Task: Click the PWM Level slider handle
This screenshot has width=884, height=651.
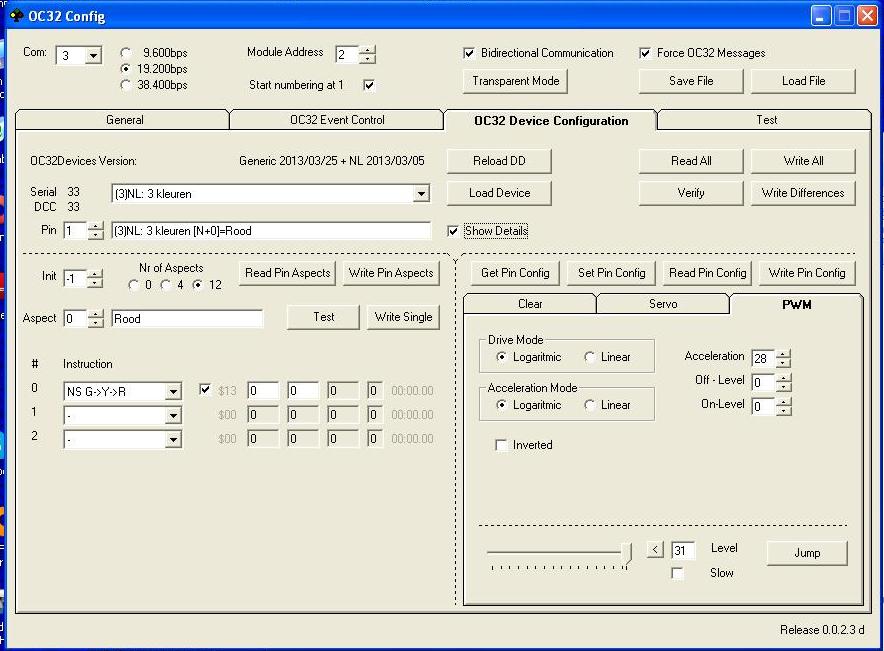Action: click(x=626, y=552)
